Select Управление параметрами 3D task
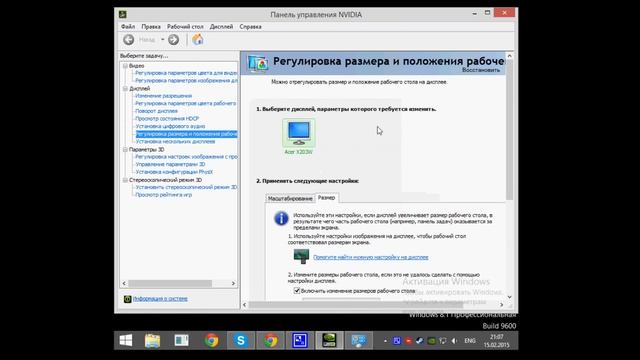Screen dimensions: 640x360 click(170, 164)
